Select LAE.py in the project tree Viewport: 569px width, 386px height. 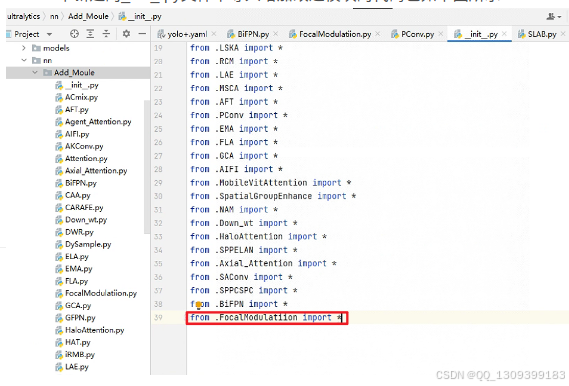point(72,367)
